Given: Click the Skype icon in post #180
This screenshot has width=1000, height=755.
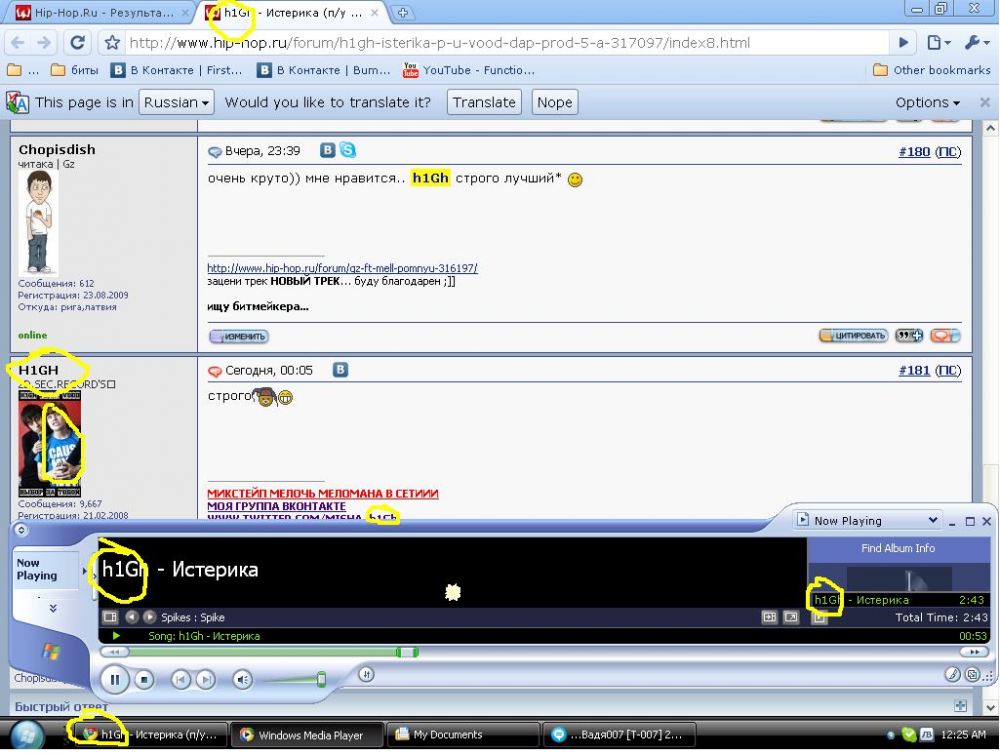Looking at the screenshot, I should (x=347, y=150).
